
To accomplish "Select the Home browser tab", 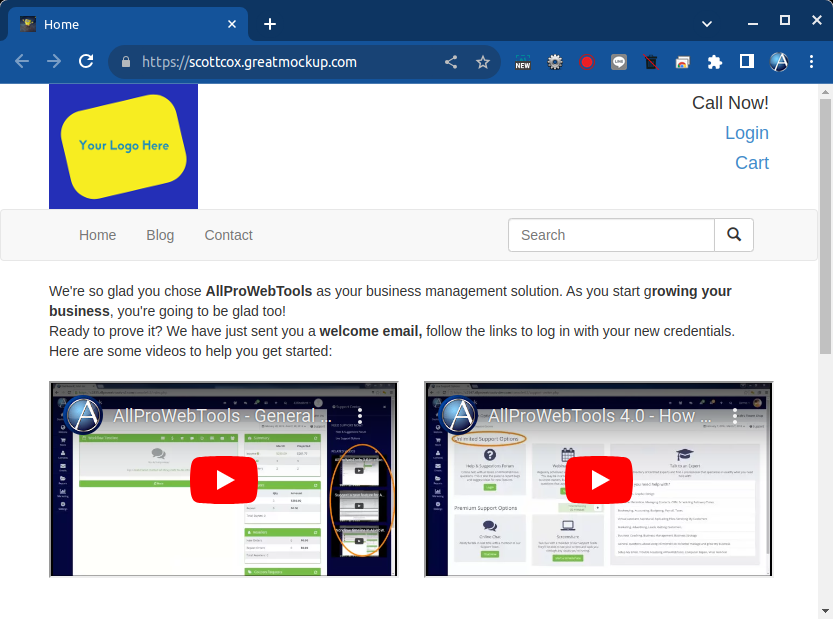I will (126, 24).
